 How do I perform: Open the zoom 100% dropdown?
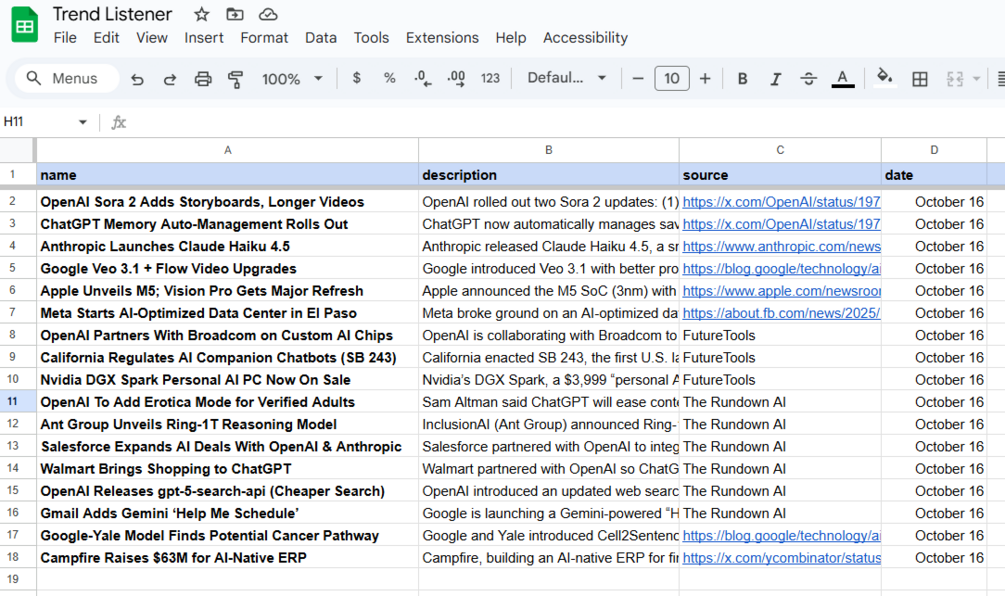[292, 79]
